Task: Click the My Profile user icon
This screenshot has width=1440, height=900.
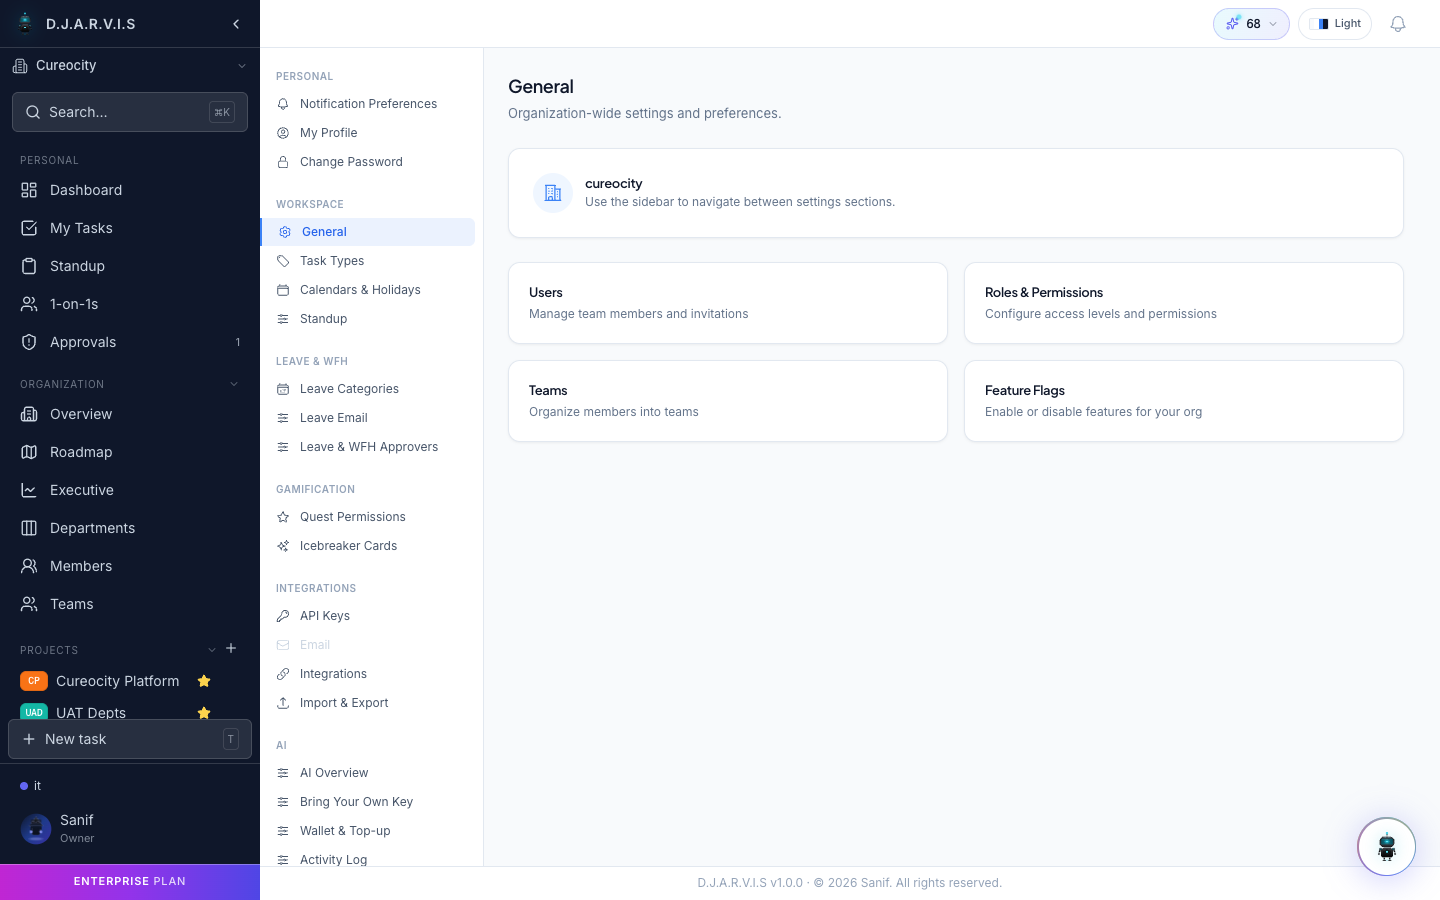Action: [x=283, y=133]
